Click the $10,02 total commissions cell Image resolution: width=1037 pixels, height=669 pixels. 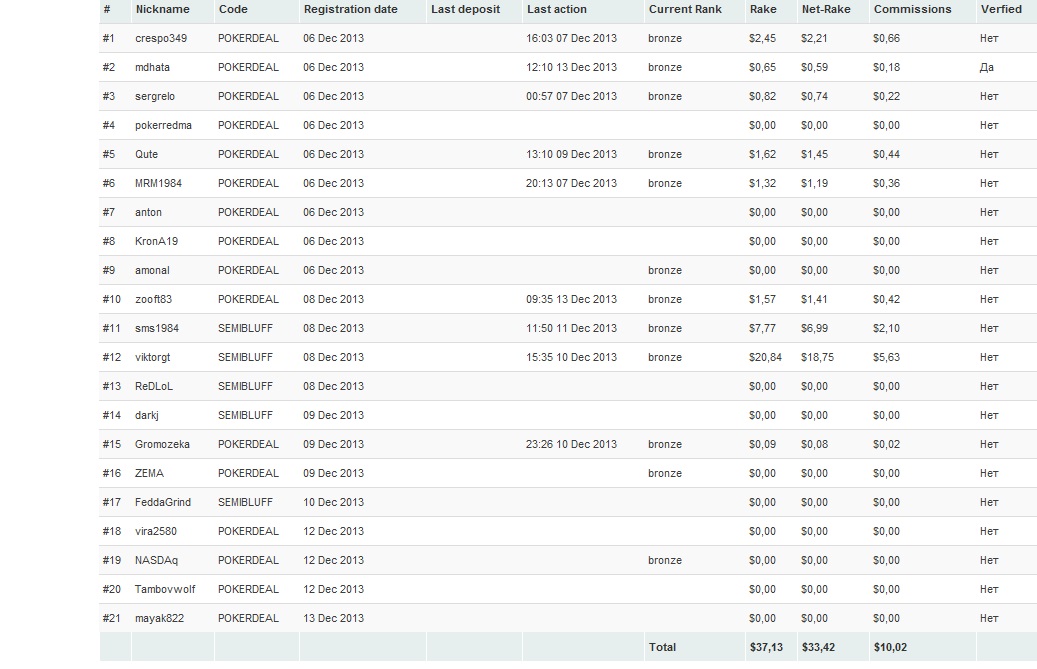pos(890,647)
